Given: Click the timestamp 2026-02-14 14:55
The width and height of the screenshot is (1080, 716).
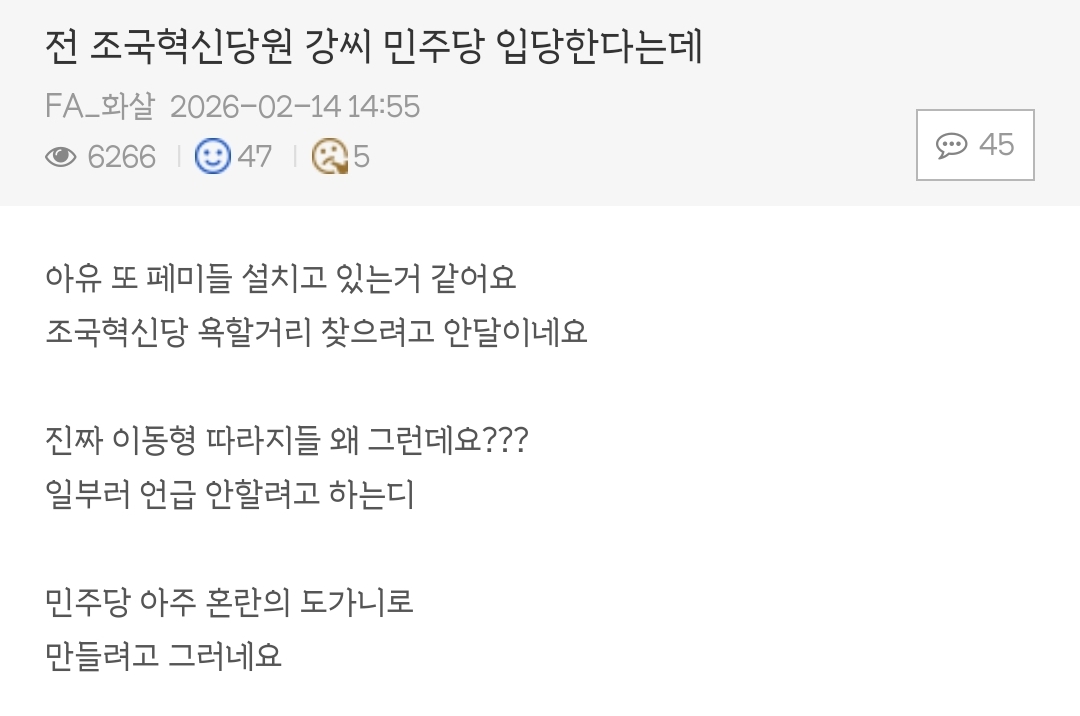Looking at the screenshot, I should click(295, 106).
